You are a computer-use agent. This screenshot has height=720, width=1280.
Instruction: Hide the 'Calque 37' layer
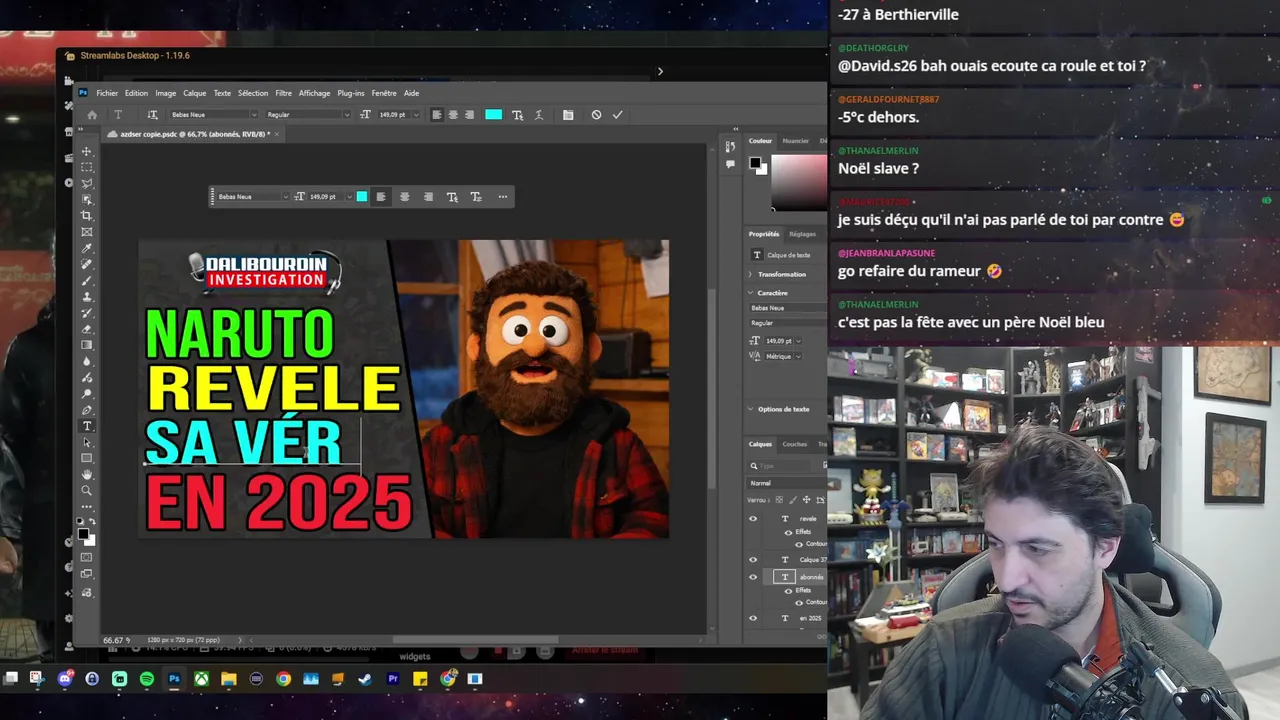(x=753, y=559)
